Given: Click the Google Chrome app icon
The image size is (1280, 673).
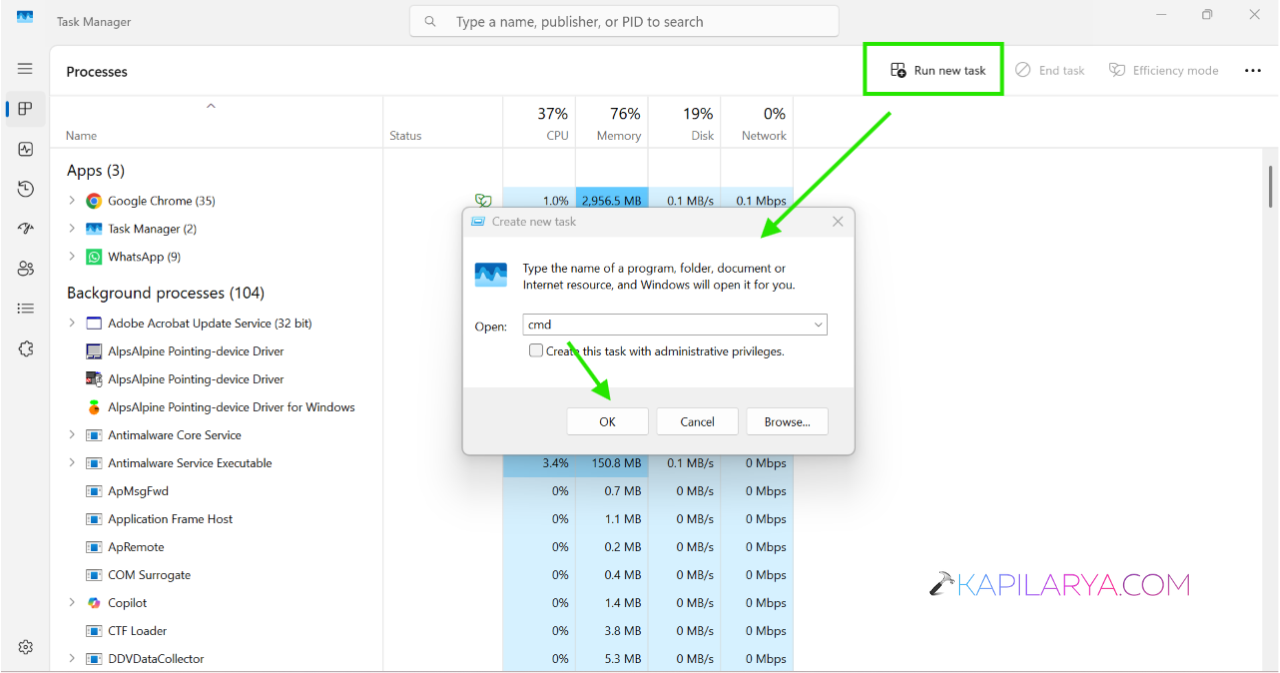Looking at the screenshot, I should [x=94, y=201].
